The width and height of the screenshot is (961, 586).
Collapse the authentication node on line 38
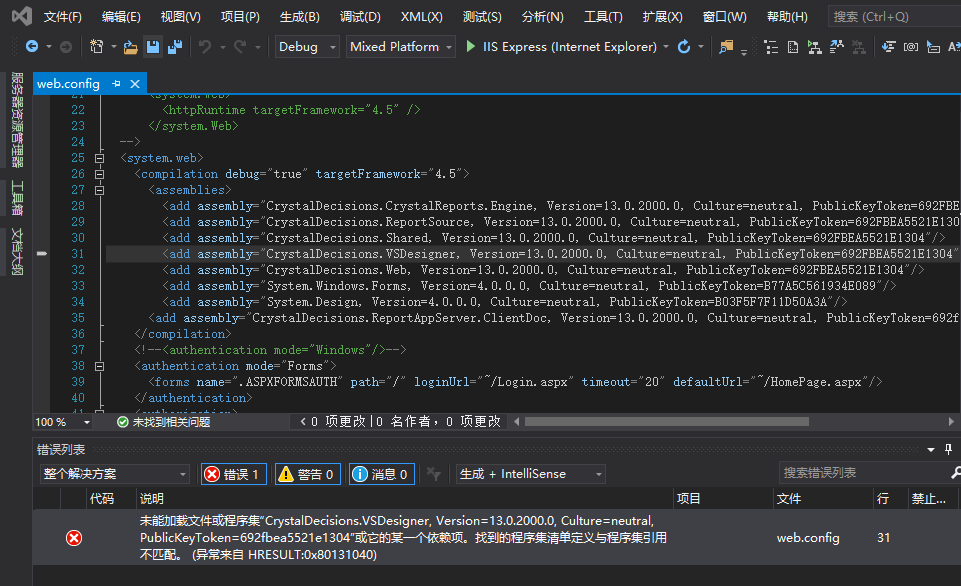click(99, 366)
